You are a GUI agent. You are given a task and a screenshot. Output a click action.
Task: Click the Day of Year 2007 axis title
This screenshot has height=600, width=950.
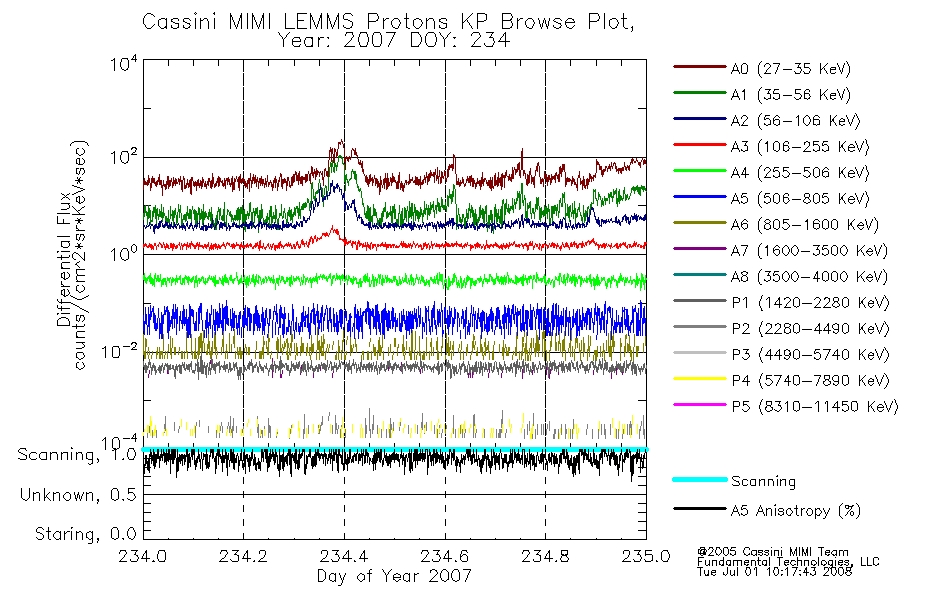(394, 576)
